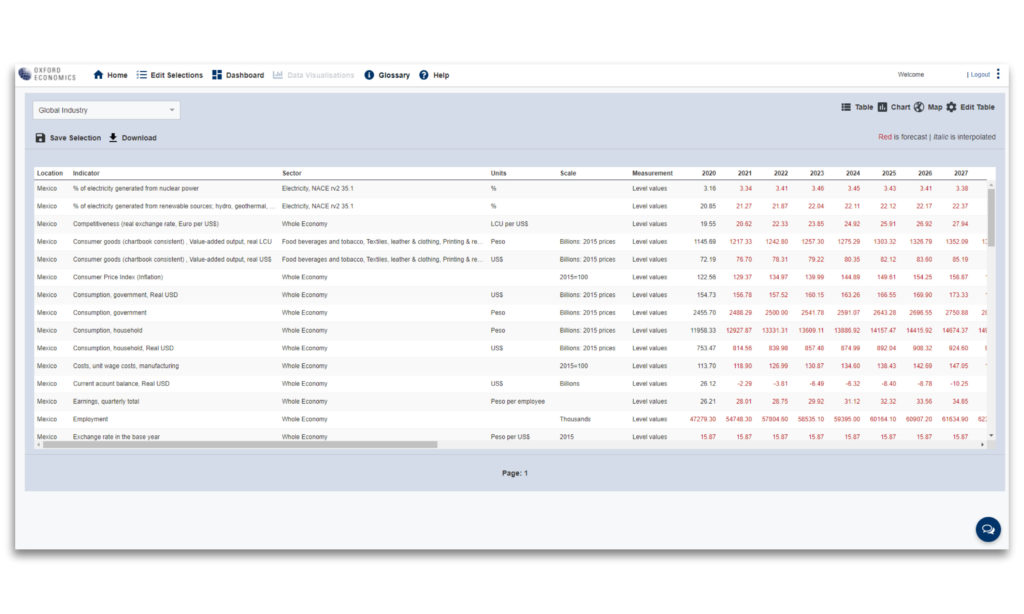Switch to Chart view
Screen dimensions: 1024x614
894,107
